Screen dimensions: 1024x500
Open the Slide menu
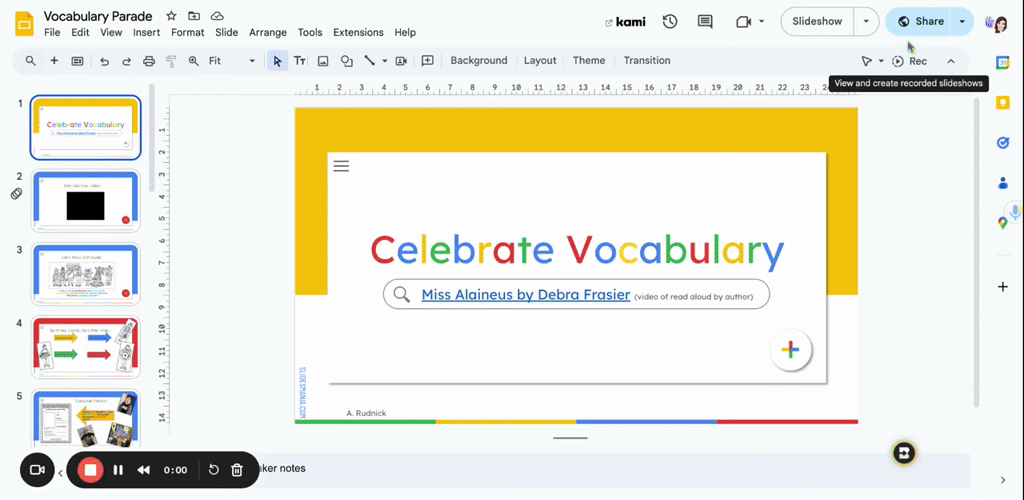pyautogui.click(x=227, y=33)
